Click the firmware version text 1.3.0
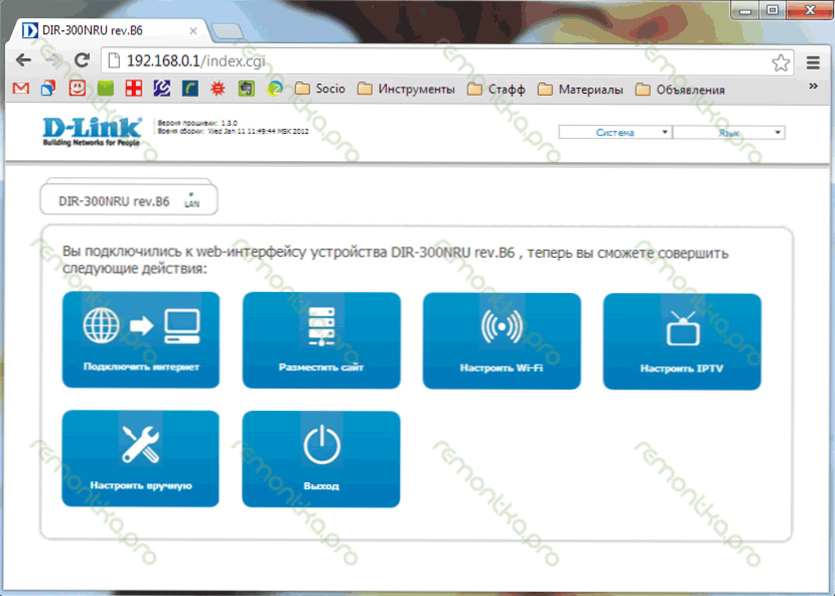 click(x=230, y=123)
